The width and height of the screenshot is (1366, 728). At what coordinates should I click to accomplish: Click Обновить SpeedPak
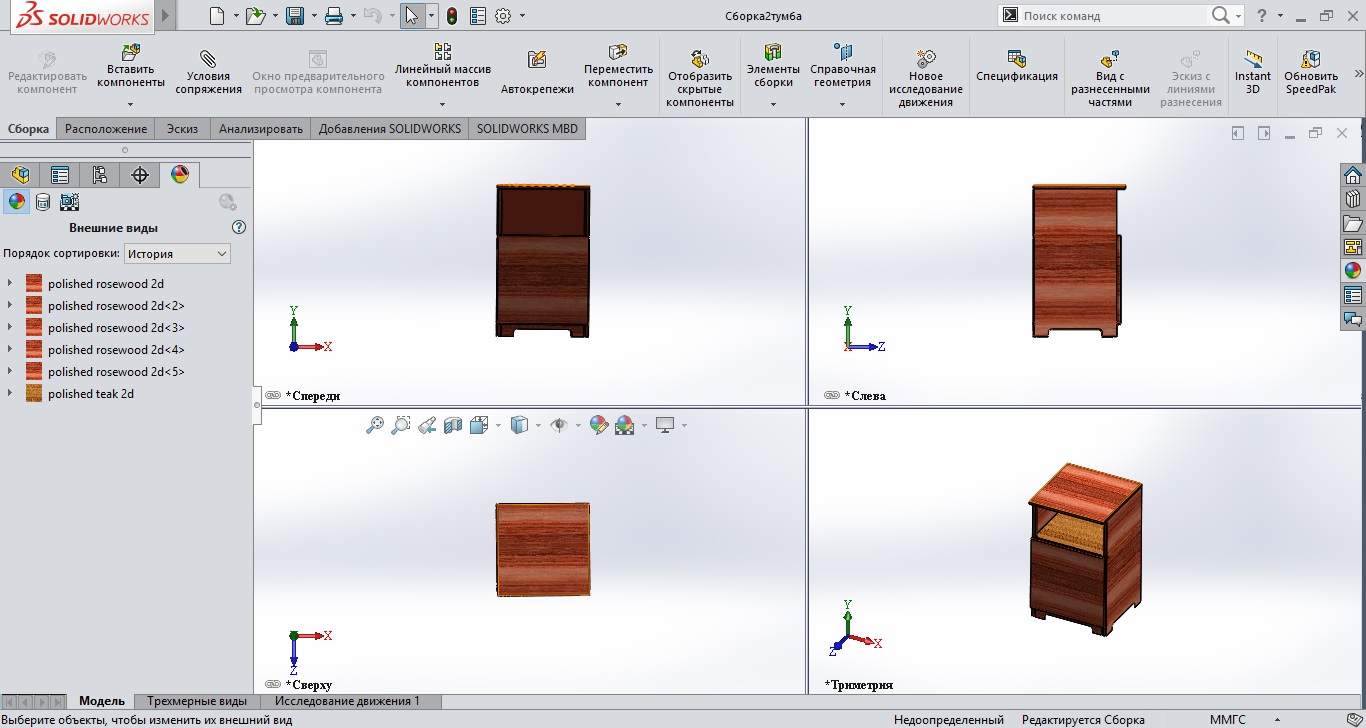pos(1311,73)
